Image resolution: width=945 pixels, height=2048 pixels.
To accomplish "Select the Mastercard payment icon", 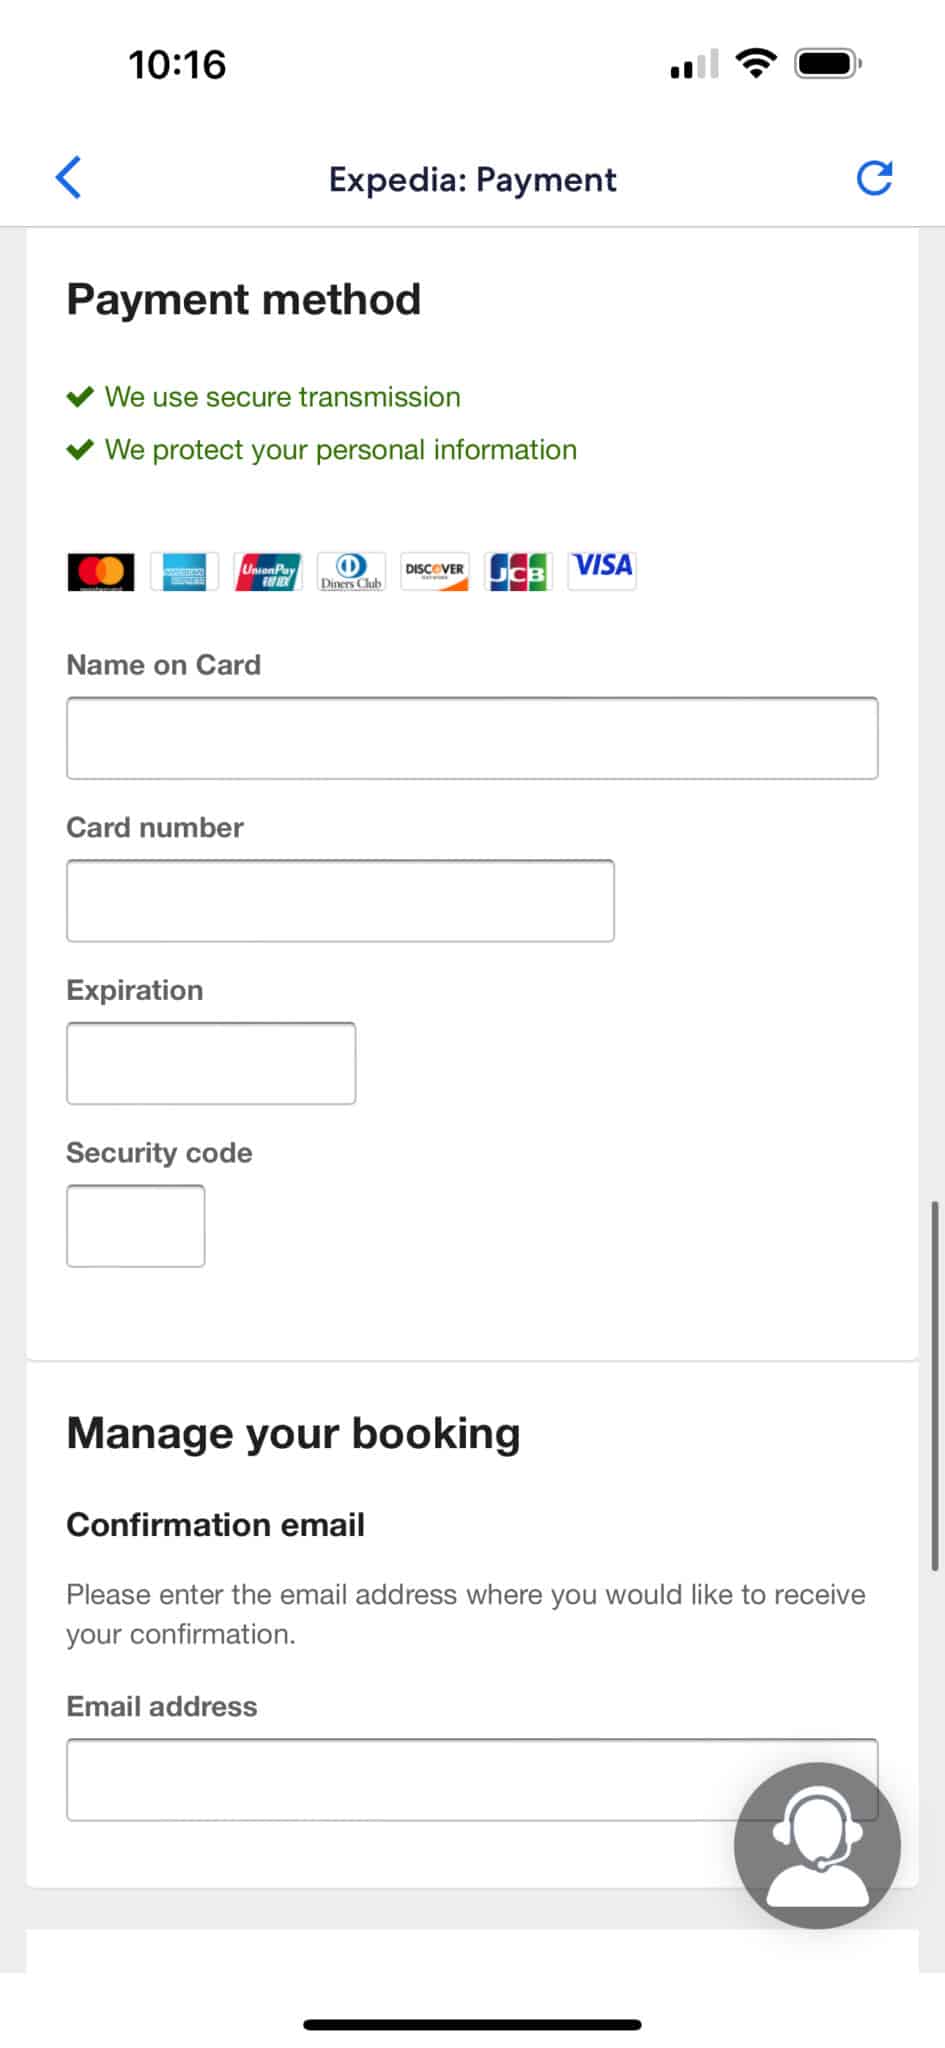I will coord(99,570).
